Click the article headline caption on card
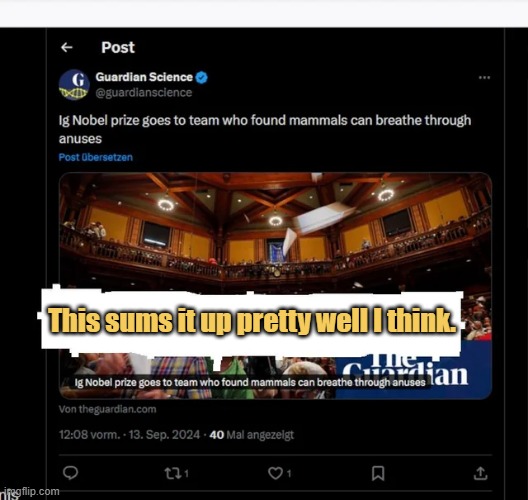Viewport: 528px width, 500px height. (250, 382)
